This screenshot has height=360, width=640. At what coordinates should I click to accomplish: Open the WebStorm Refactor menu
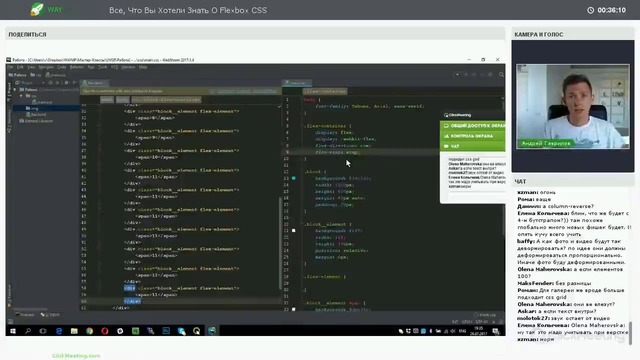coord(77,67)
